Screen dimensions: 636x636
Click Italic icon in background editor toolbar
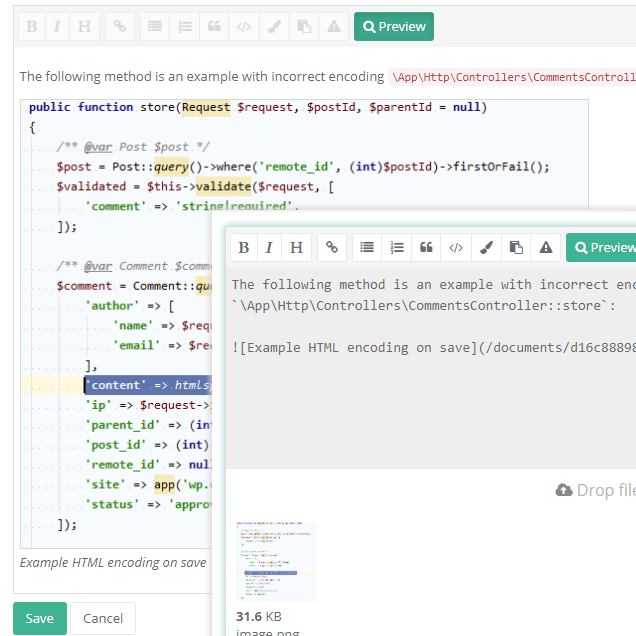[57, 27]
